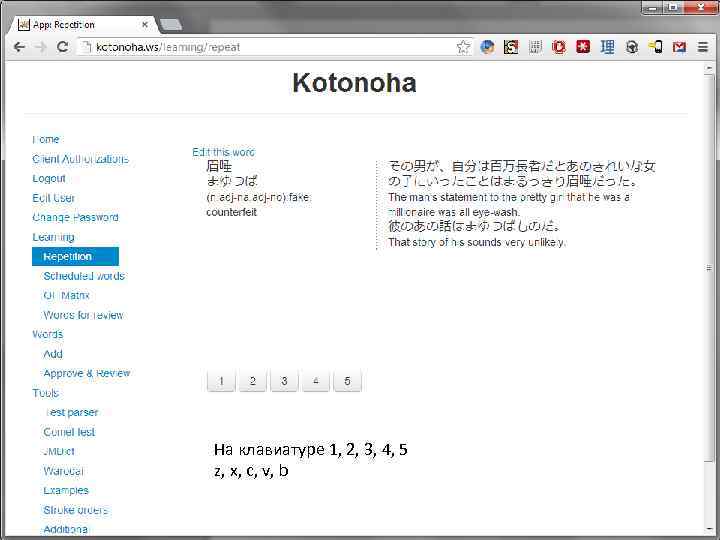This screenshot has width=720, height=540.
Task: Rate the word with button 2
Action: coord(253,381)
